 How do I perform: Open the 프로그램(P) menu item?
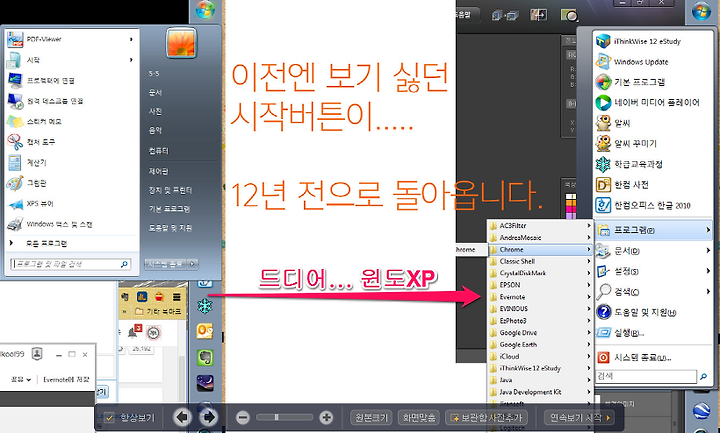click(x=653, y=230)
